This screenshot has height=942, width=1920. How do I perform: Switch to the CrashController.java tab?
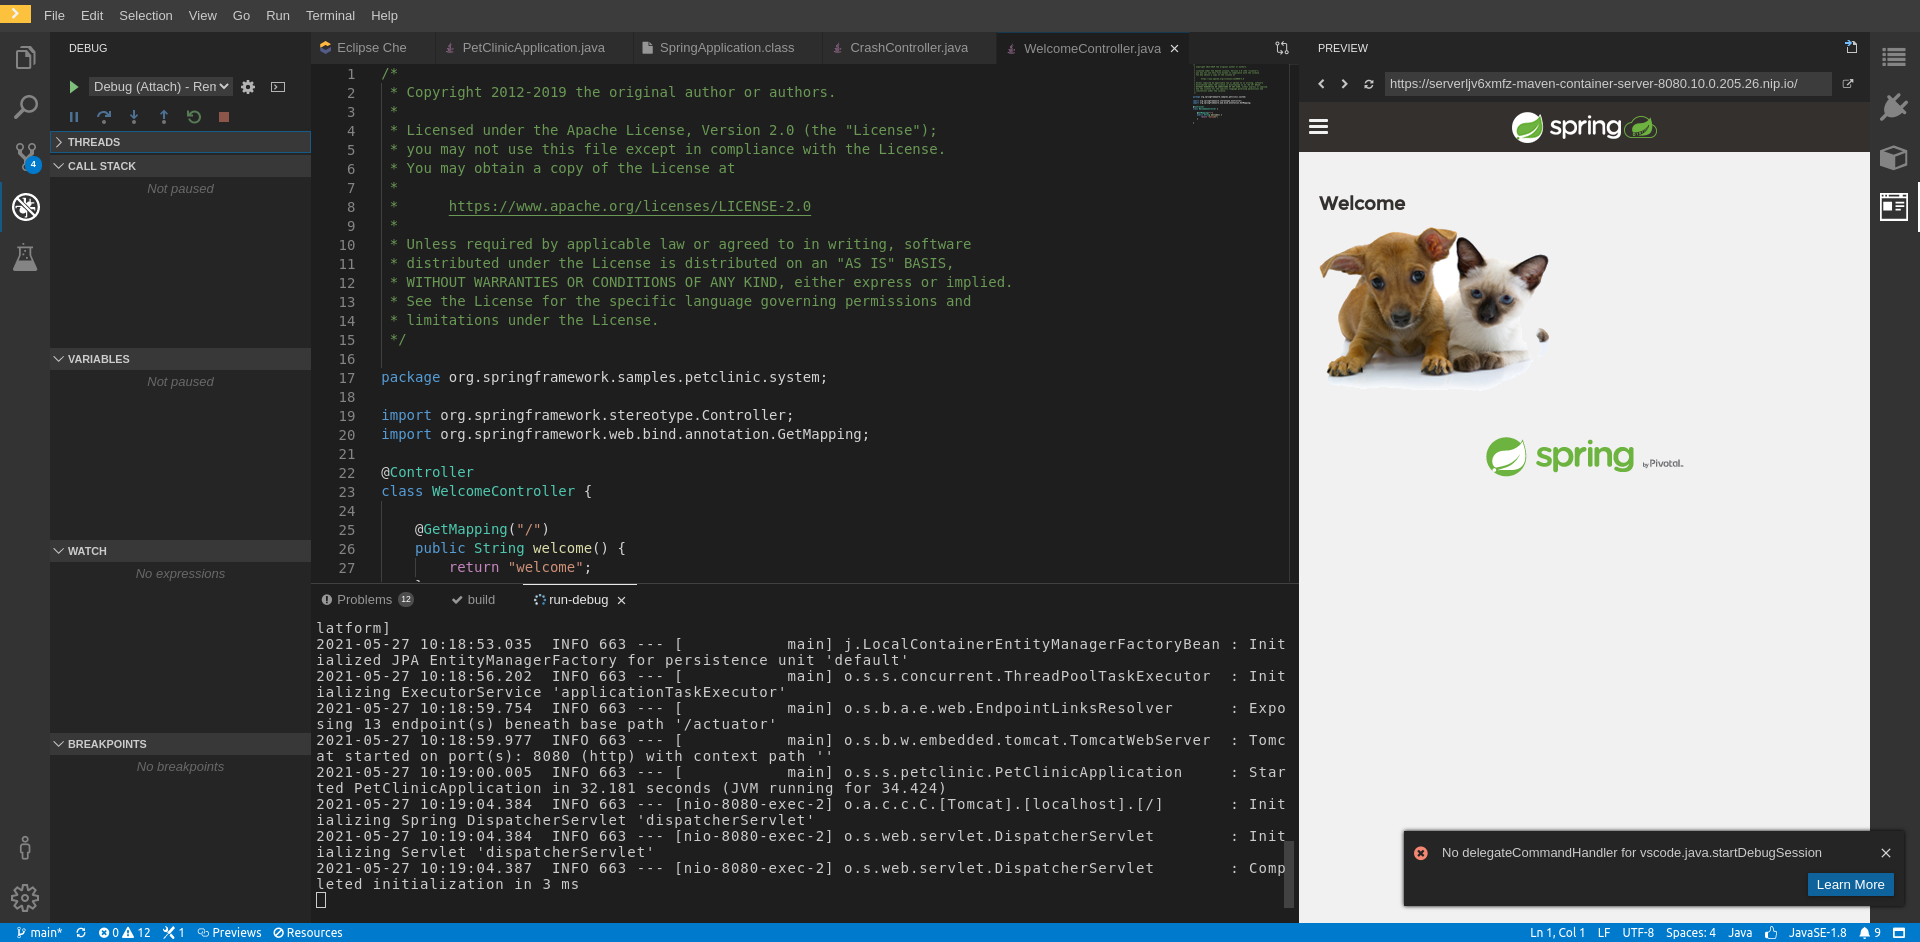point(906,47)
